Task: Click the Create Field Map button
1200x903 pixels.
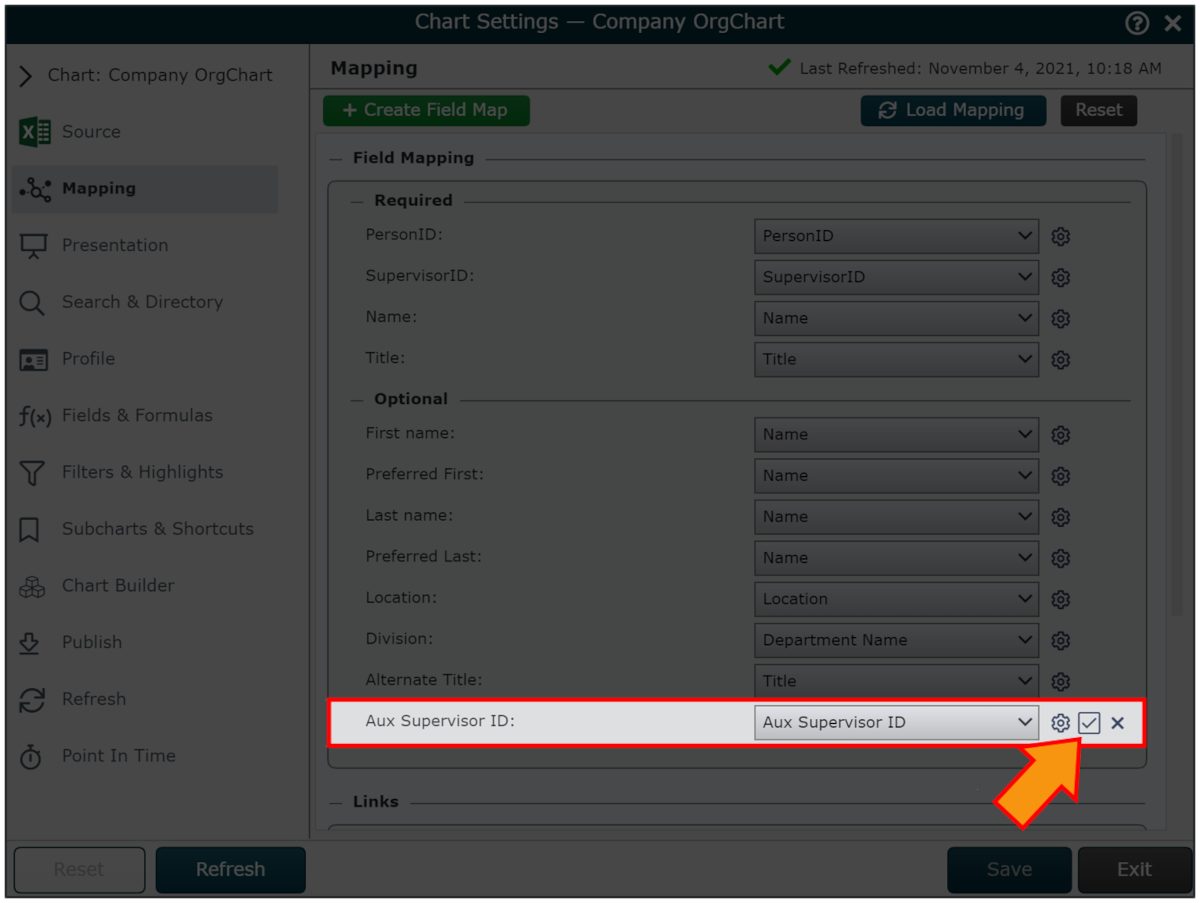Action: coord(426,110)
